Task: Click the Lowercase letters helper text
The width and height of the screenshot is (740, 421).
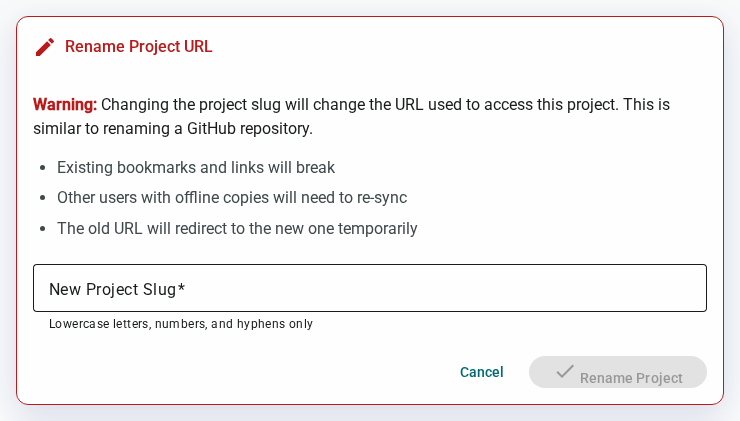Action: [181, 324]
